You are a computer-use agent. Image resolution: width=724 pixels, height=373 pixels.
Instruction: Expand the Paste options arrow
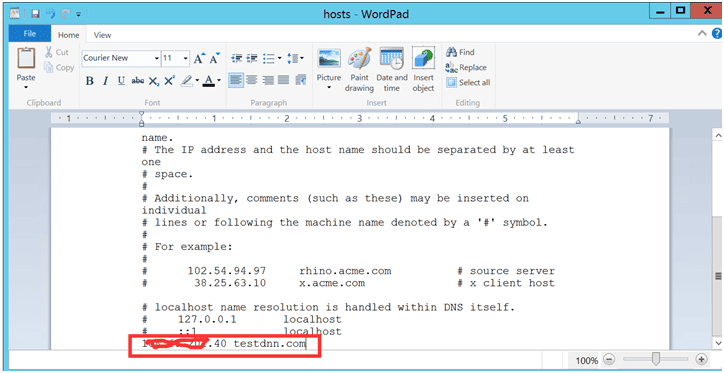click(x=26, y=87)
